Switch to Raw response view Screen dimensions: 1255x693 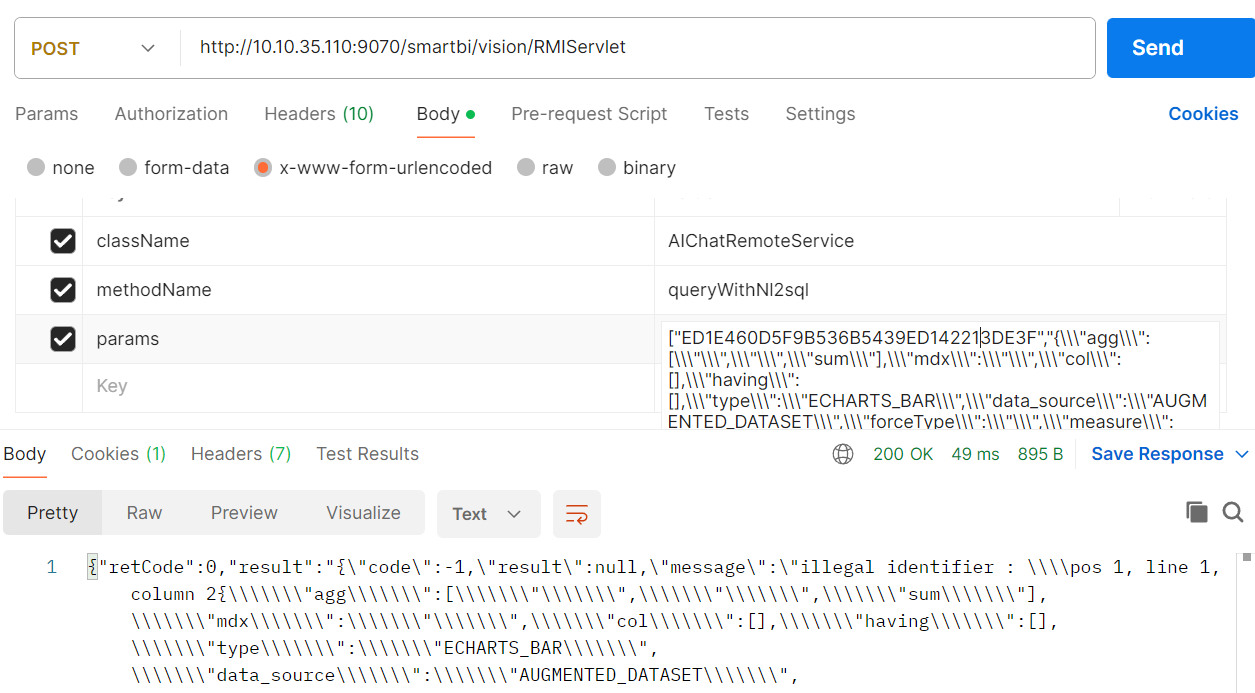pos(144,513)
